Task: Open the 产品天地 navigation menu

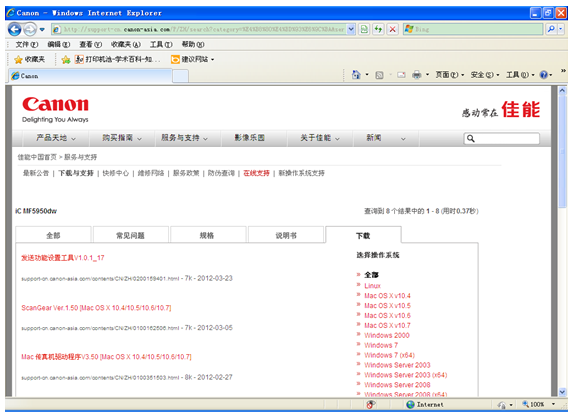Action: pos(55,138)
